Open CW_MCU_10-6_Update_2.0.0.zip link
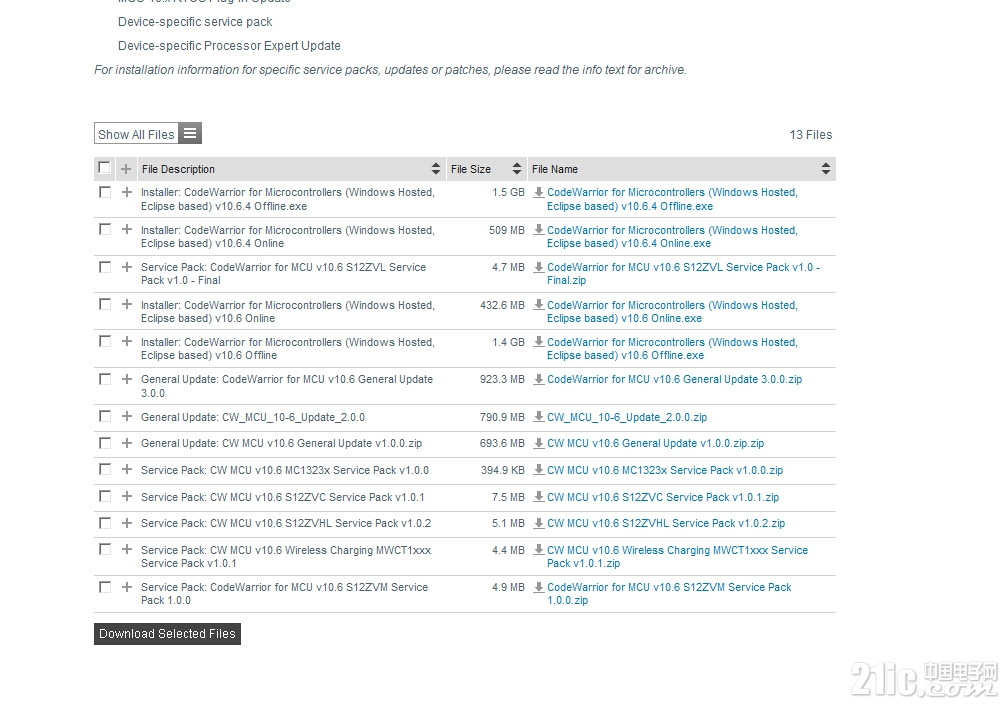Viewport: 1005px width, 705px height. click(x=627, y=417)
